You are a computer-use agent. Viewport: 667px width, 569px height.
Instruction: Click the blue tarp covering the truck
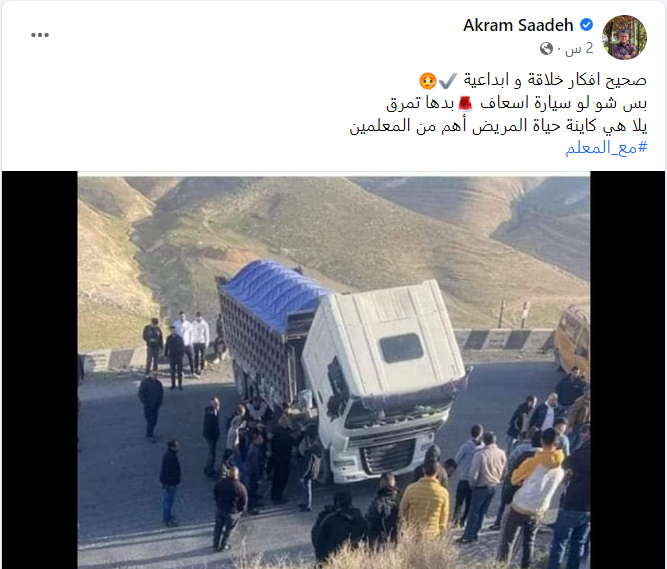pos(274,293)
